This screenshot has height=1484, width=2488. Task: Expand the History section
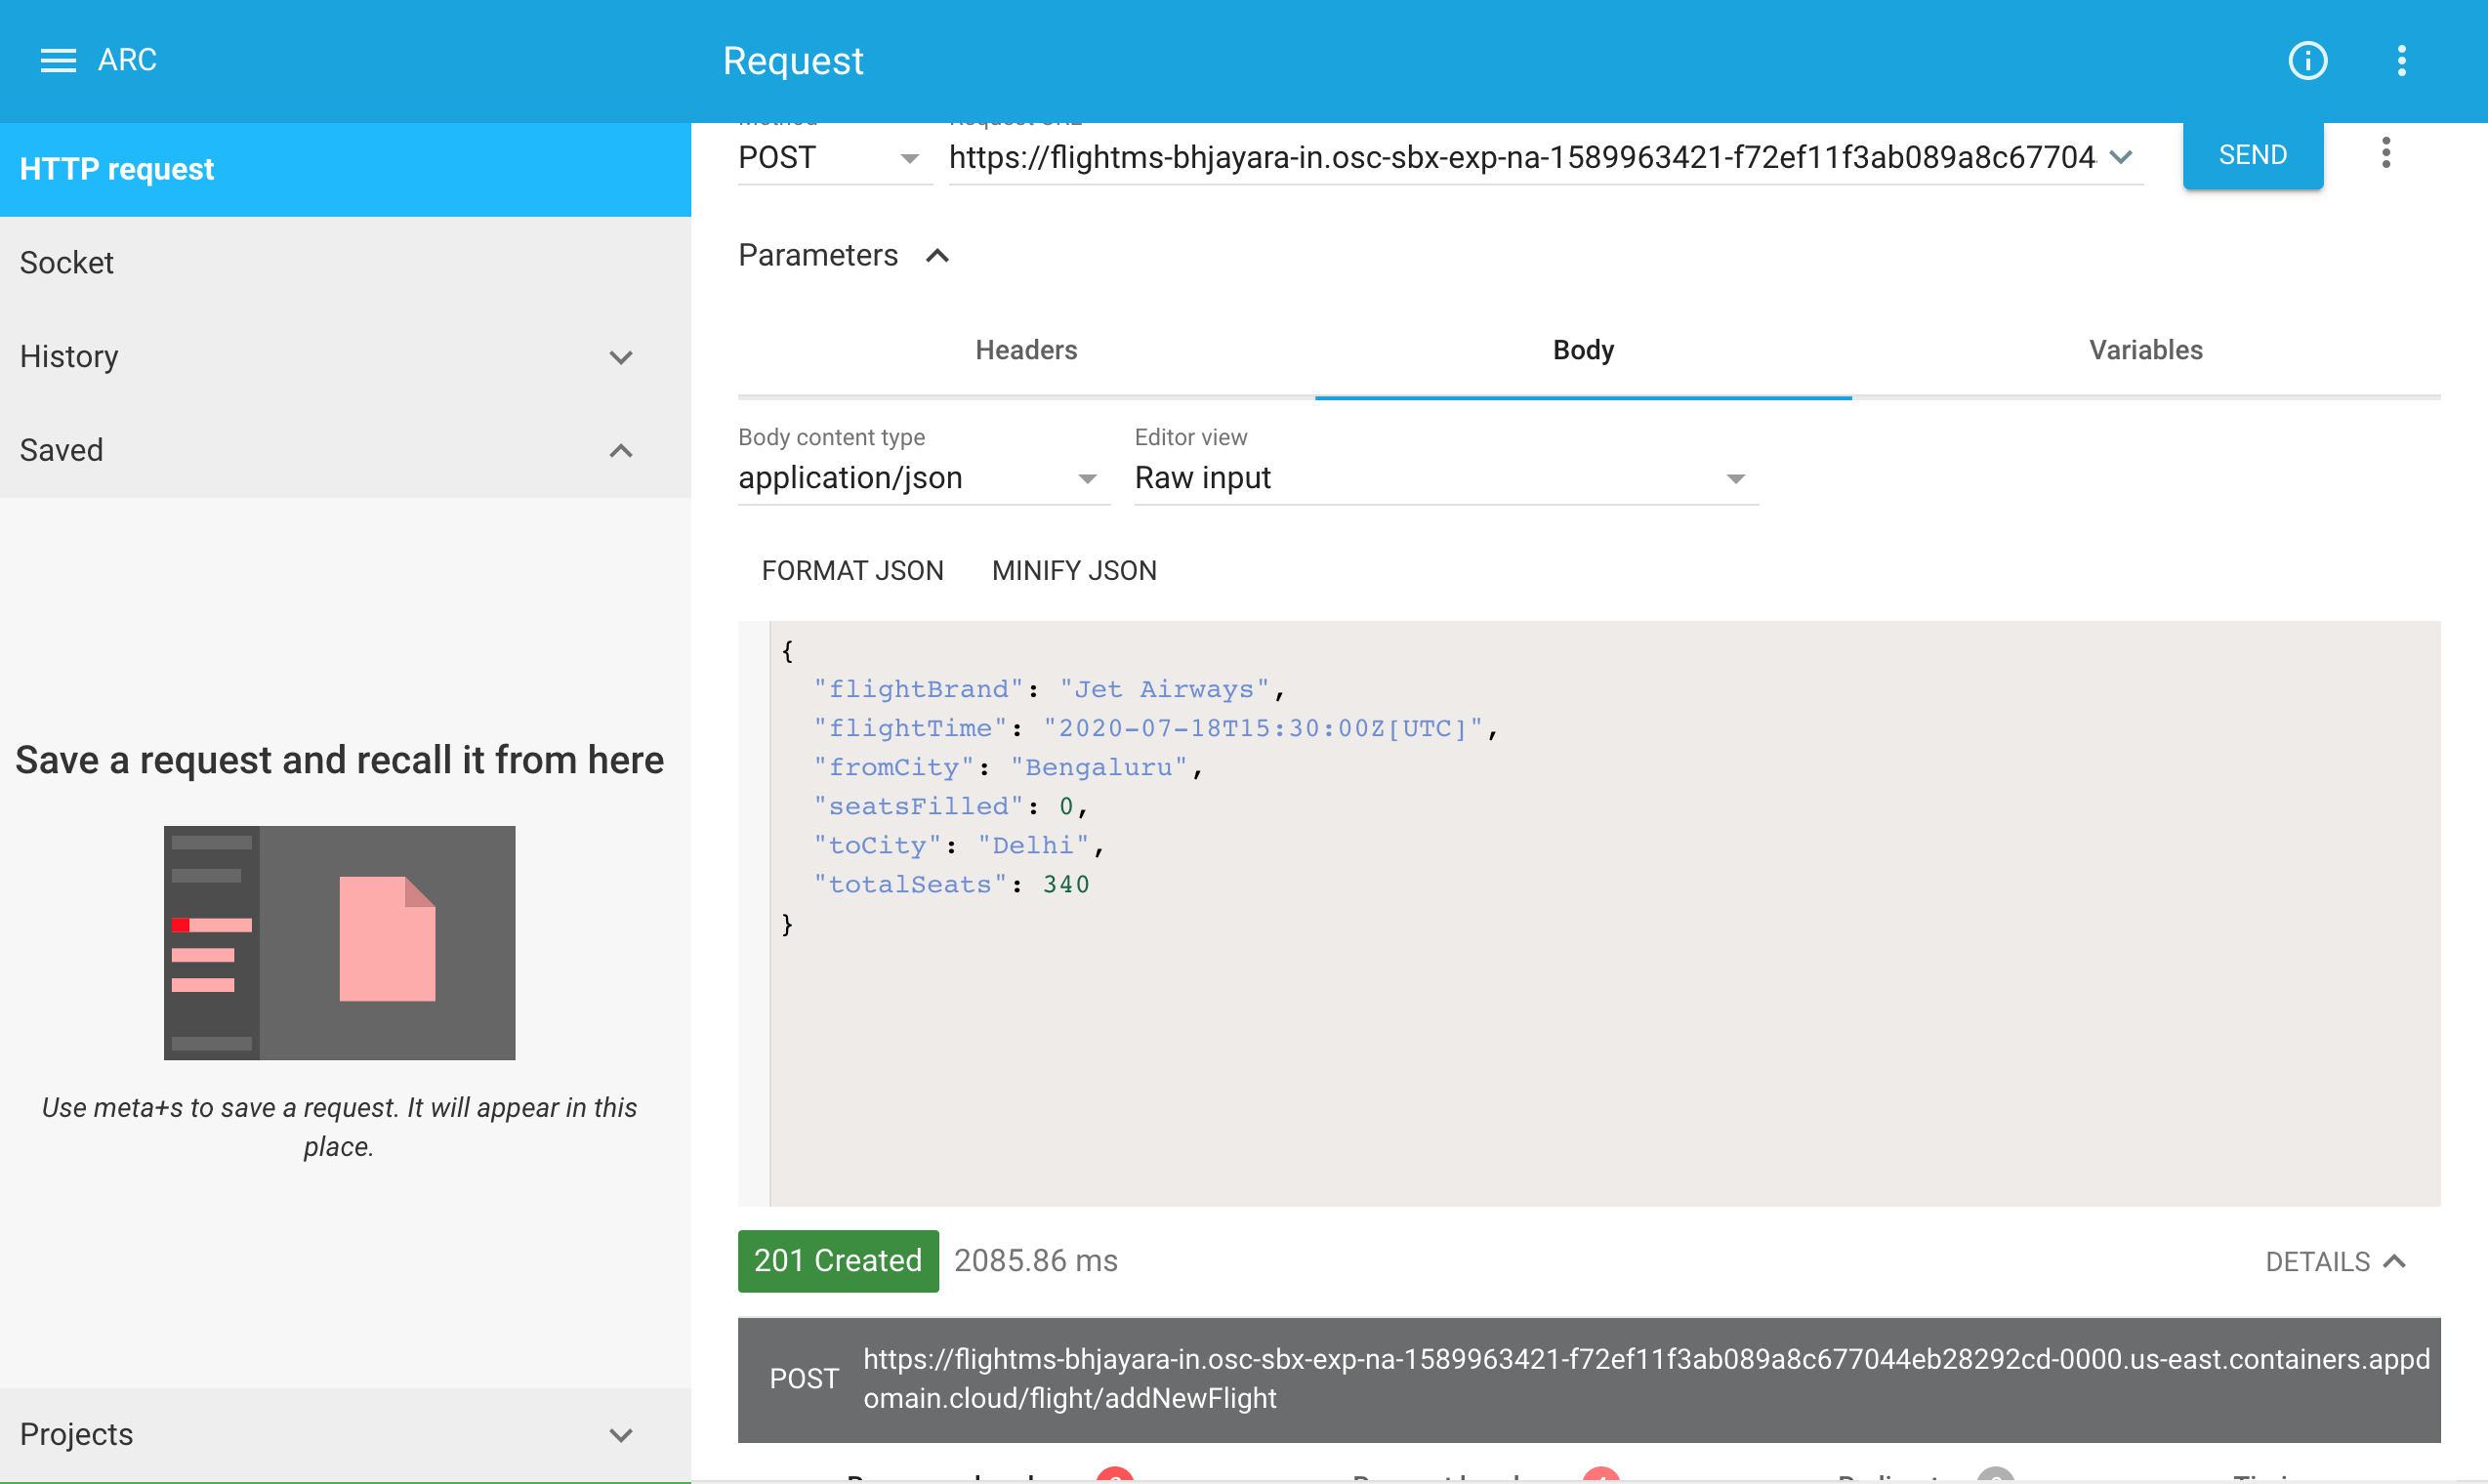click(x=620, y=357)
